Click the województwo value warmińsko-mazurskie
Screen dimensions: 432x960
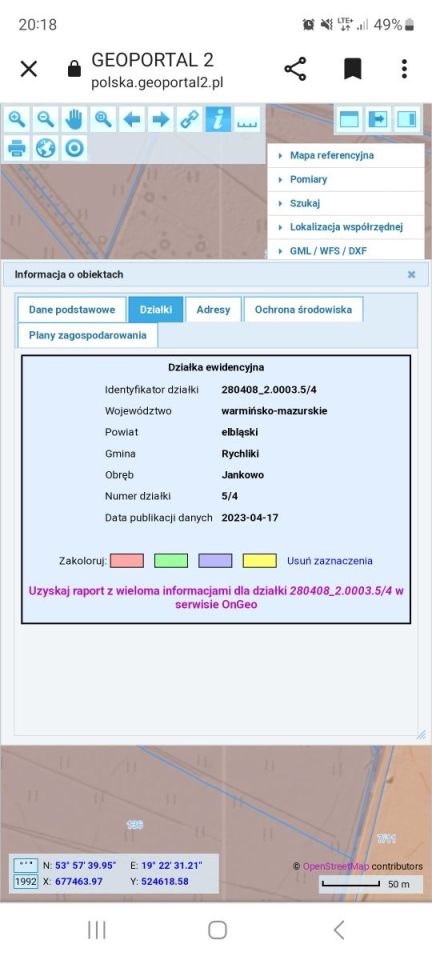coord(274,411)
